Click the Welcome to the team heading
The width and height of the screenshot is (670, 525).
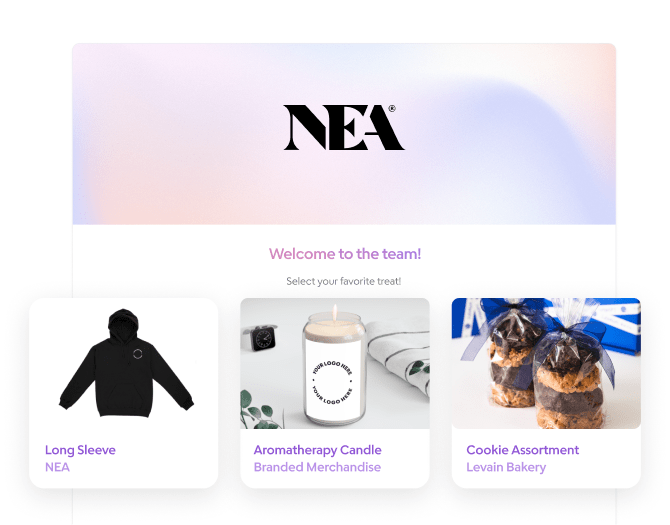pos(345,254)
